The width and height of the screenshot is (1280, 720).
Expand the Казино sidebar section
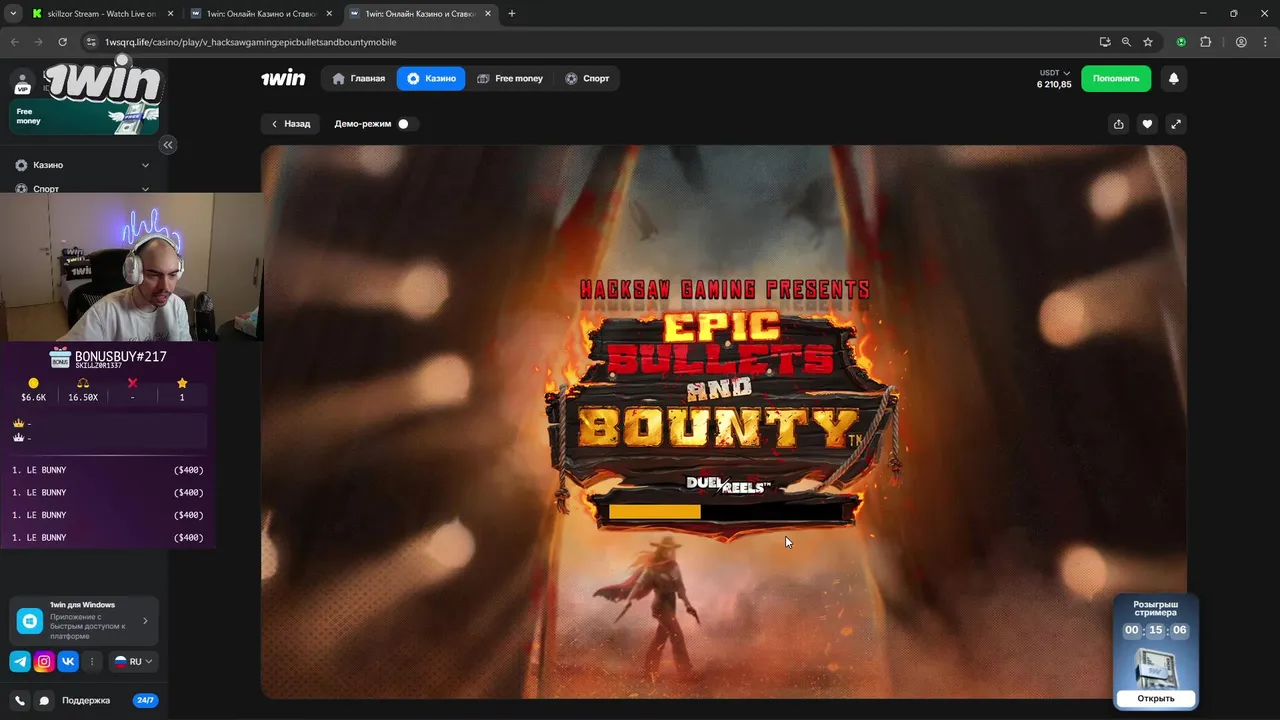82,165
